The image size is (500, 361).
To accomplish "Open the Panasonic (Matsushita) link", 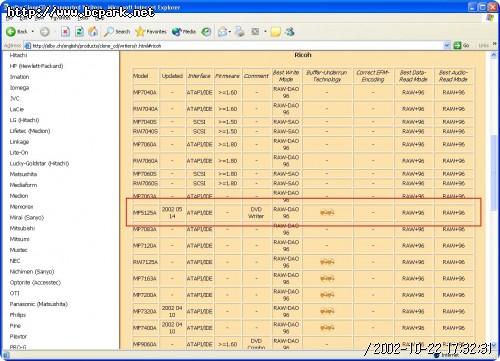I will [x=39, y=304].
